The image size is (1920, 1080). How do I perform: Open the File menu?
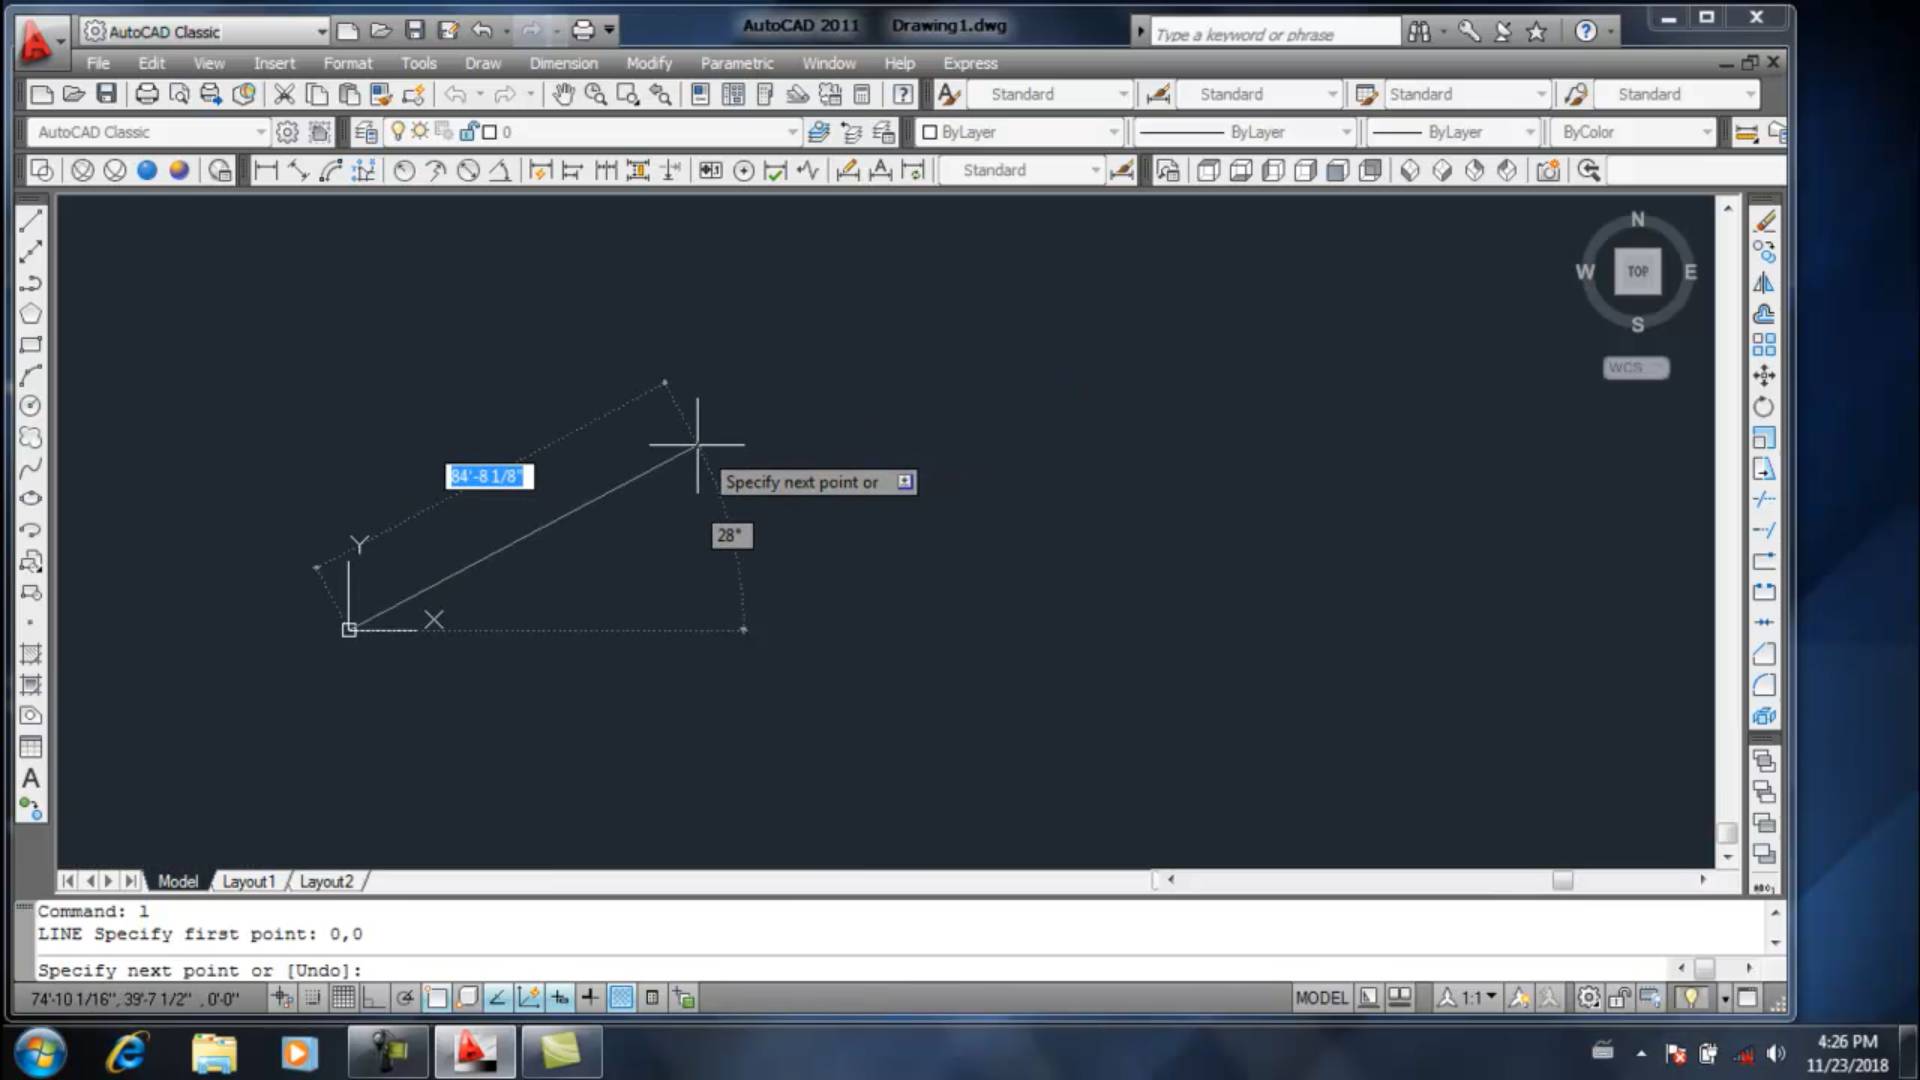click(98, 63)
